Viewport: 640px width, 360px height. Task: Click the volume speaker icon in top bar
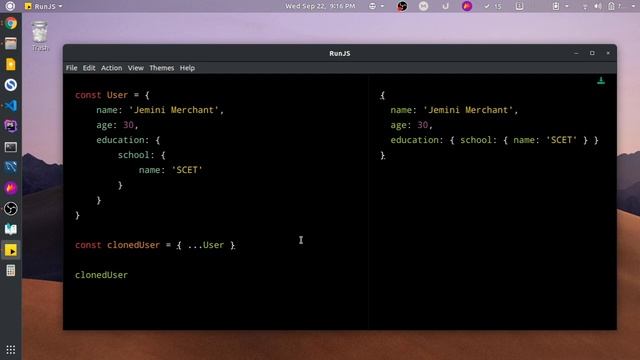(598, 6)
